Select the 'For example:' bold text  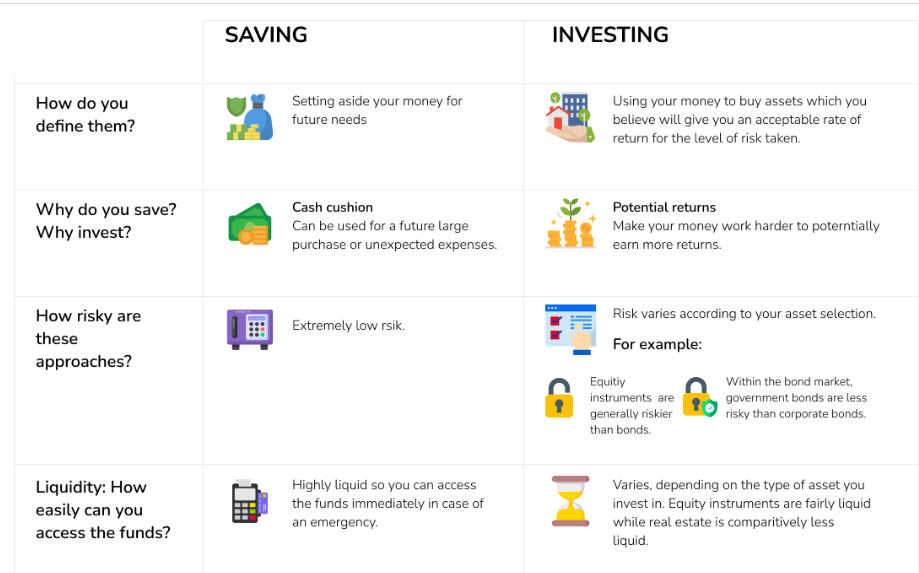[x=657, y=344]
